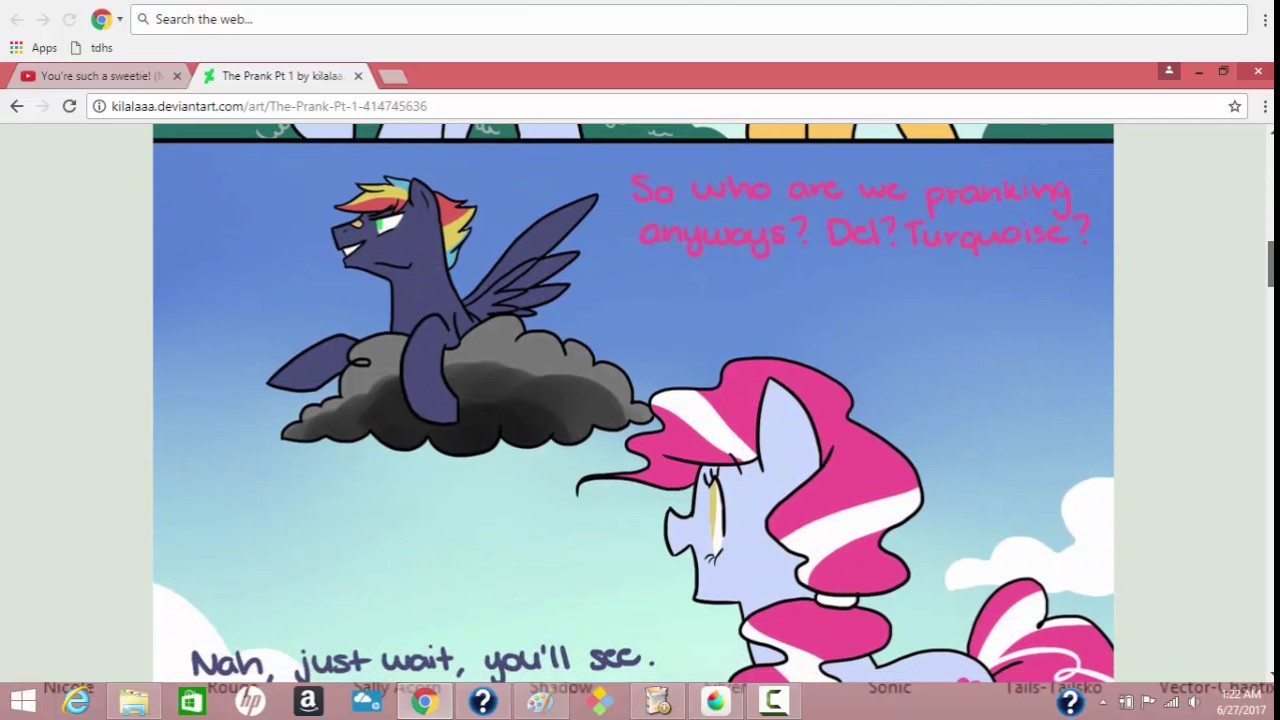Reload the DeviantArt page
Screen dimensions: 1280x720
pos(69,106)
